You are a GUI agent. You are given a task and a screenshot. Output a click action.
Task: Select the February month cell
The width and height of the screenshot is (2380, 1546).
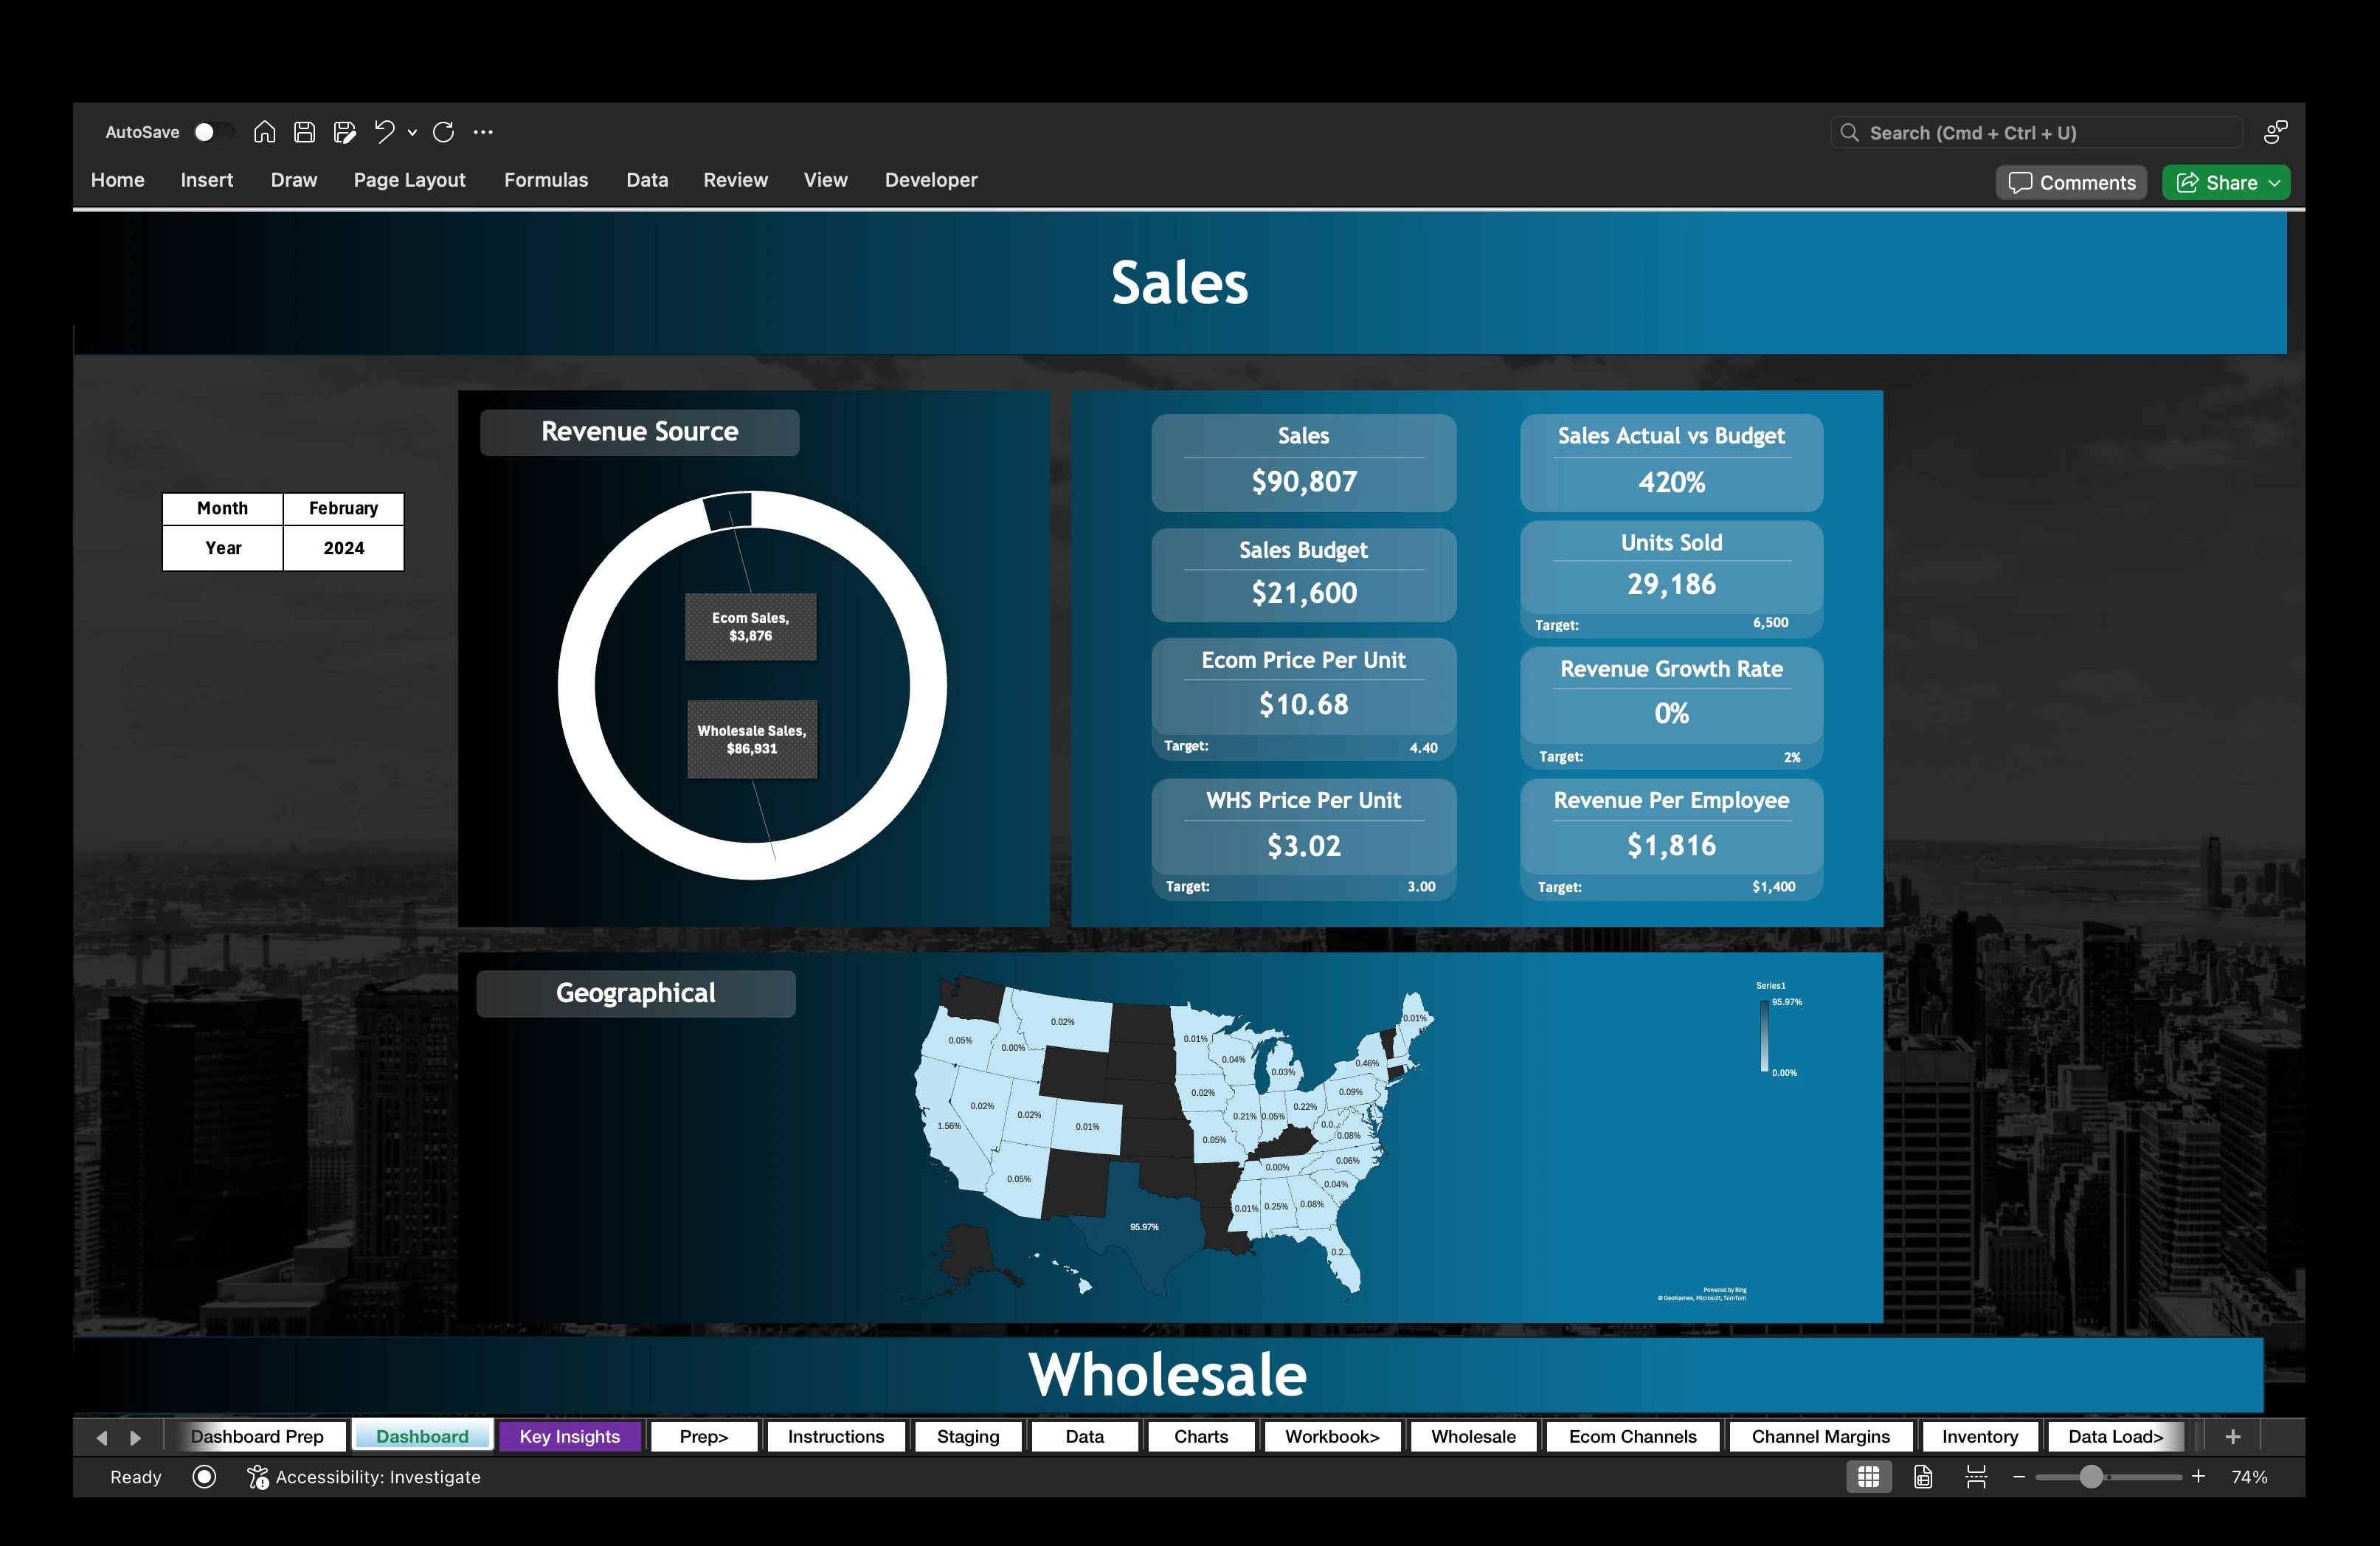[x=343, y=508]
